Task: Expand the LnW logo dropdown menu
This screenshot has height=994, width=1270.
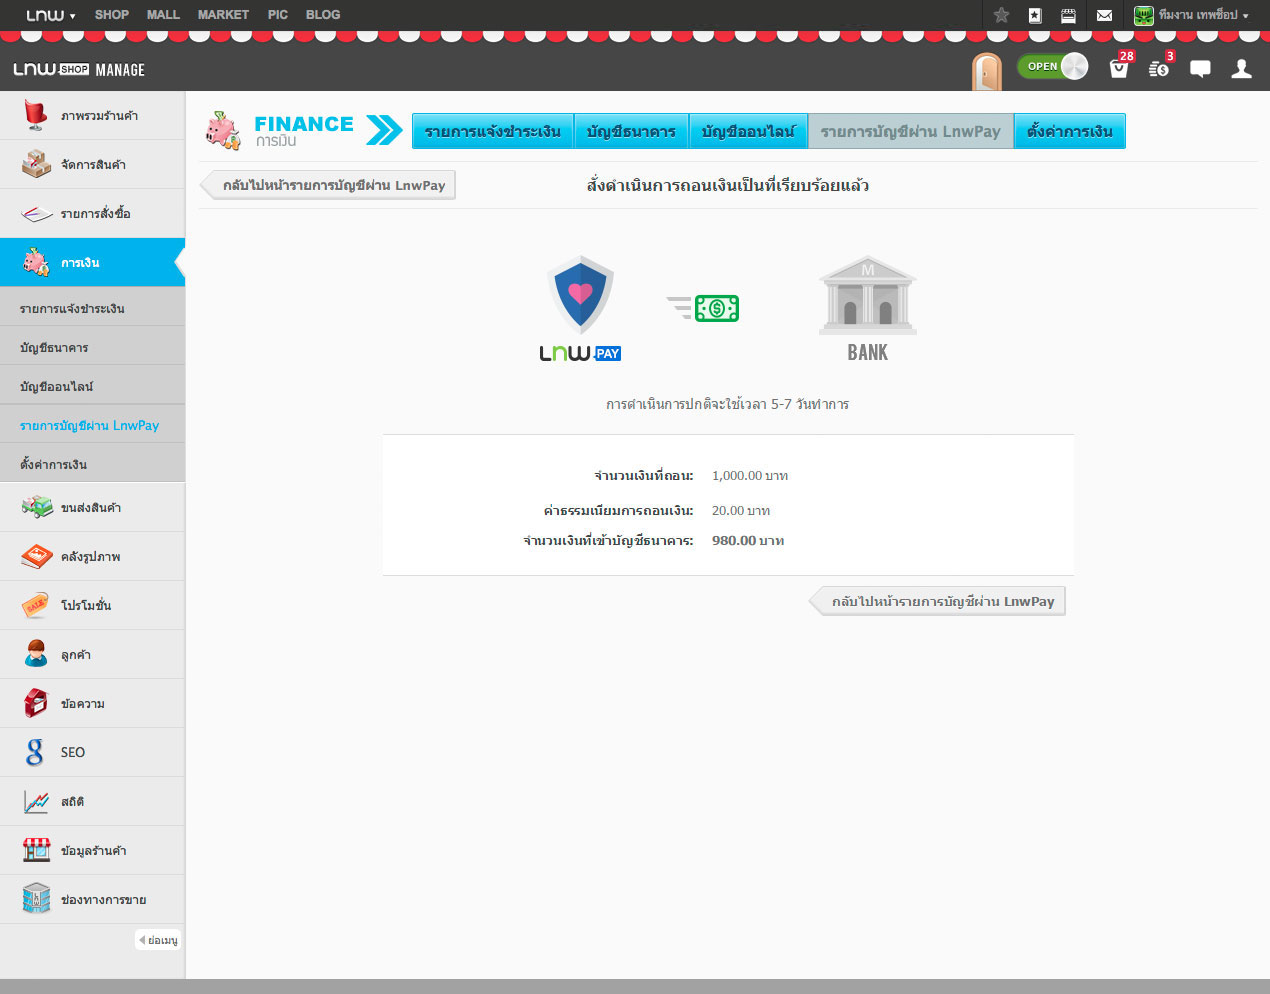Action: click(51, 15)
